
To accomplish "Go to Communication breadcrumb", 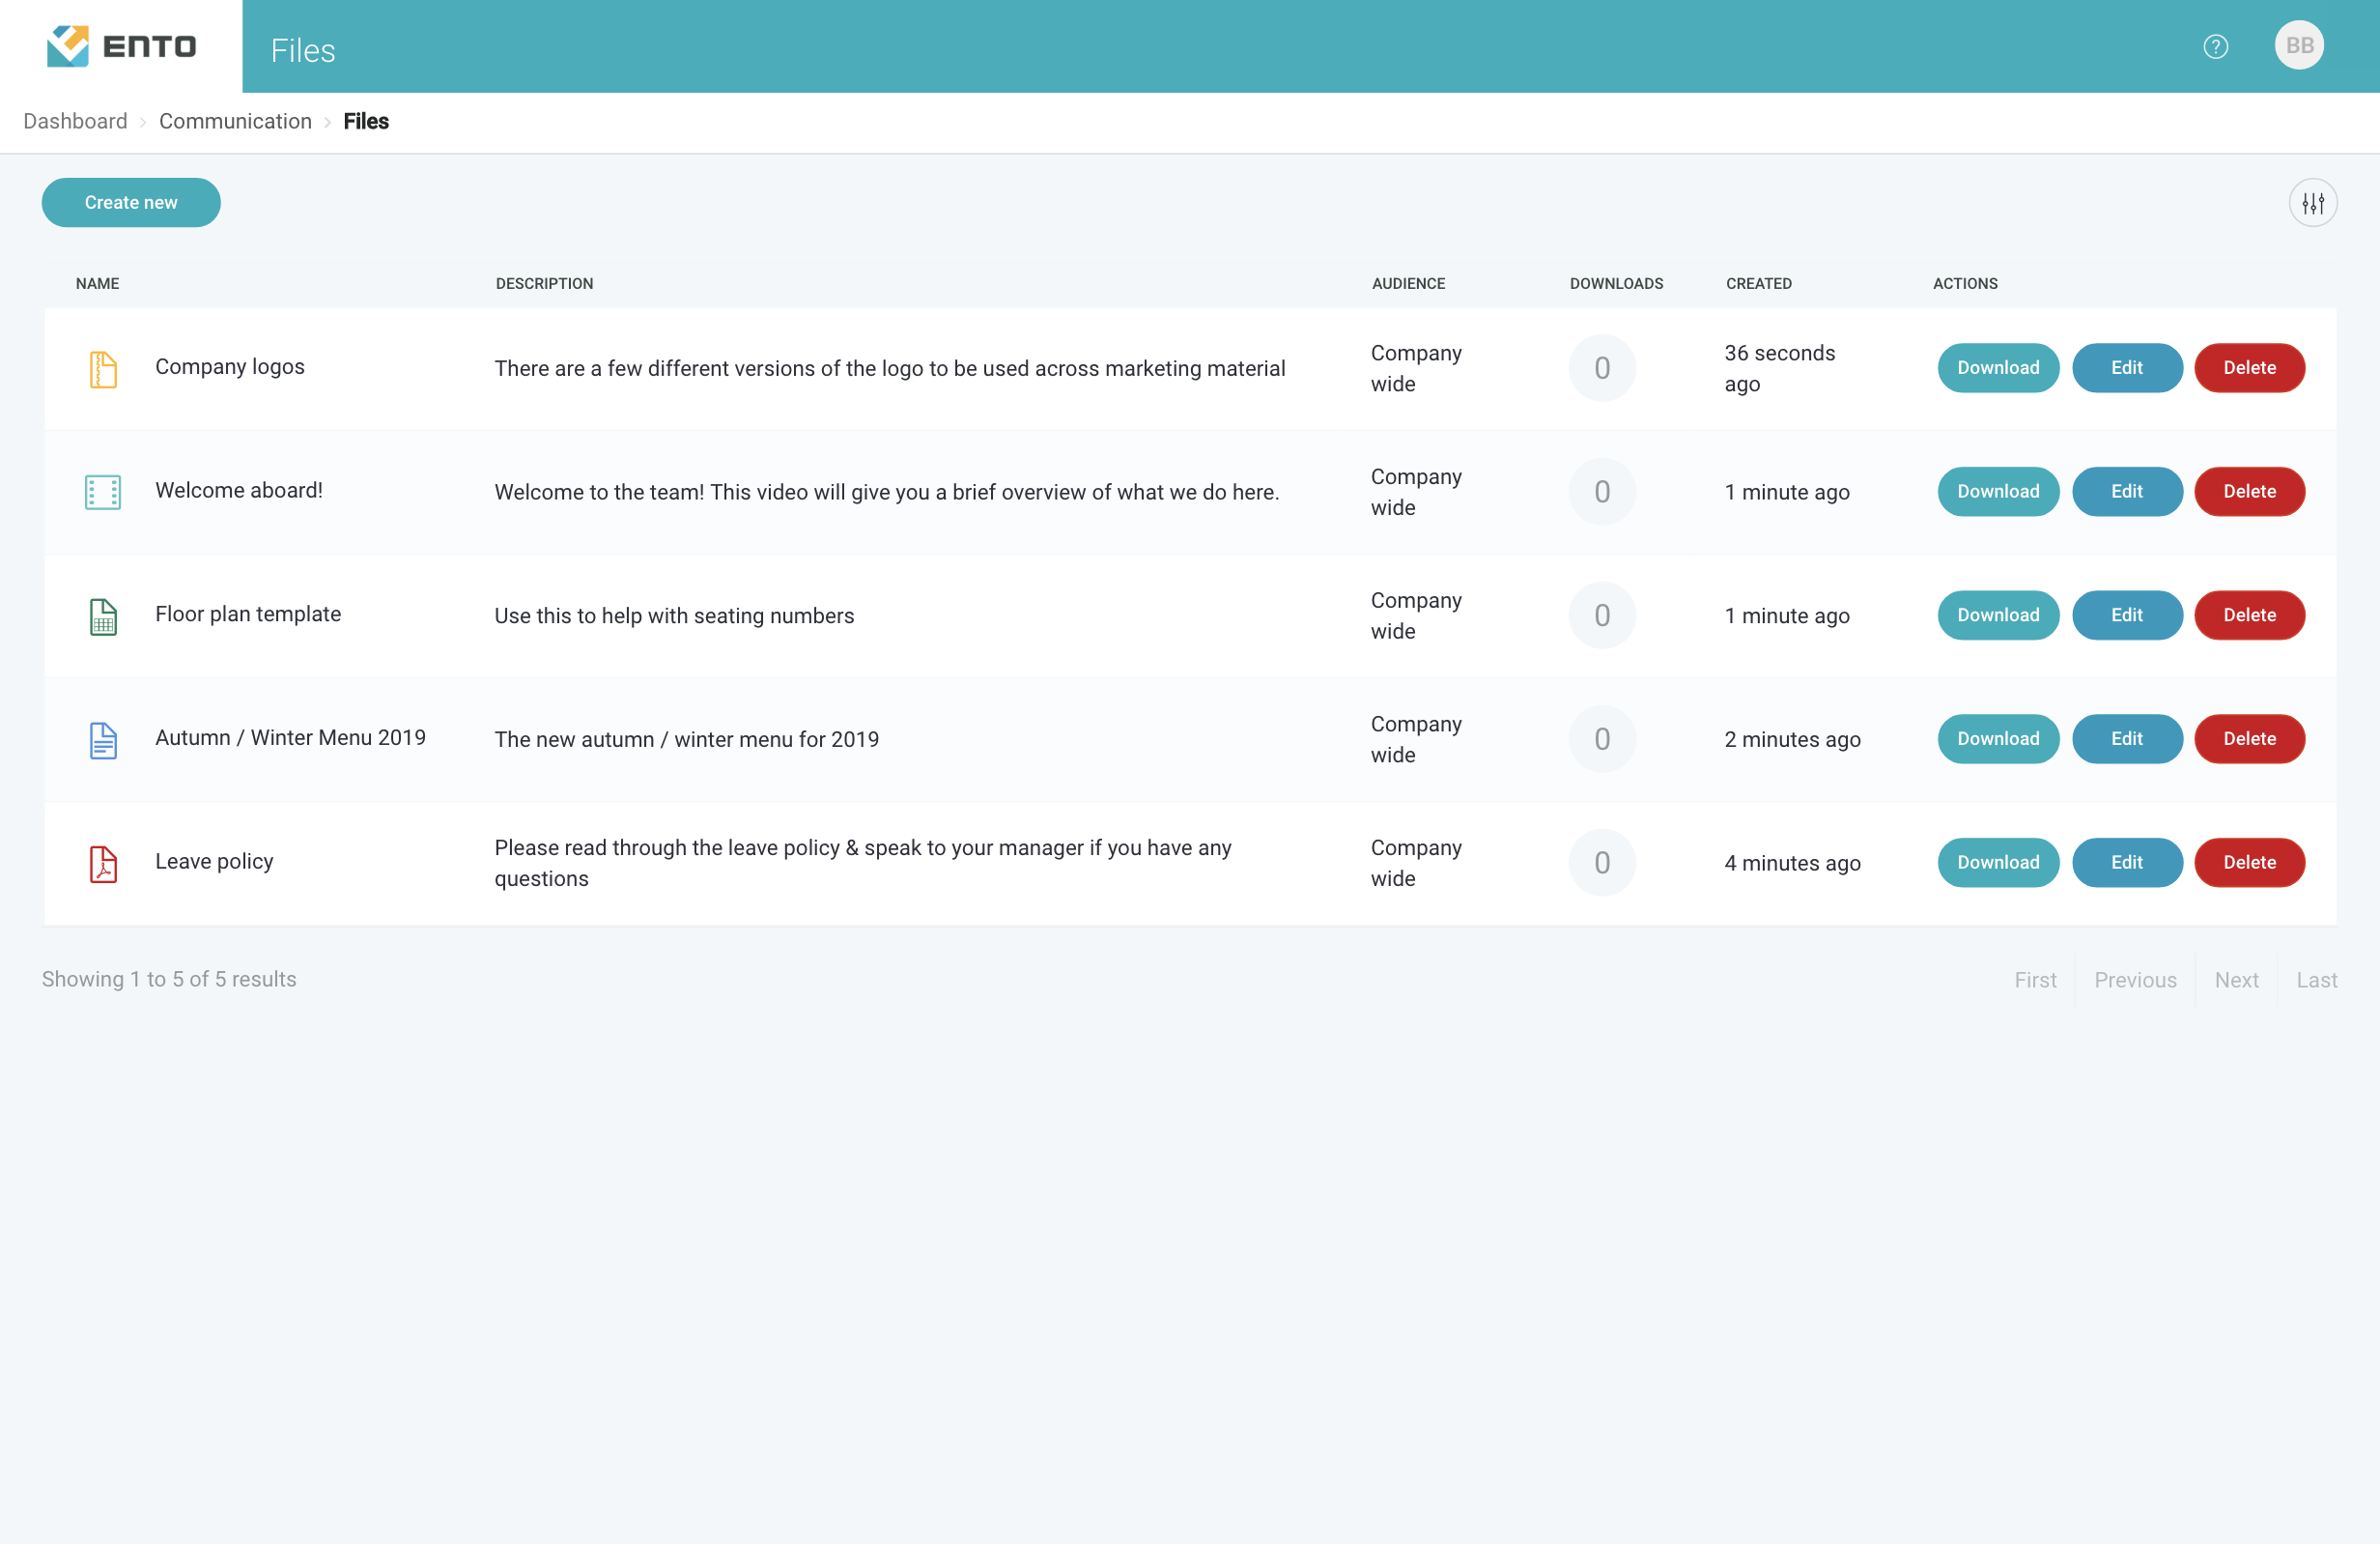I will 235,121.
